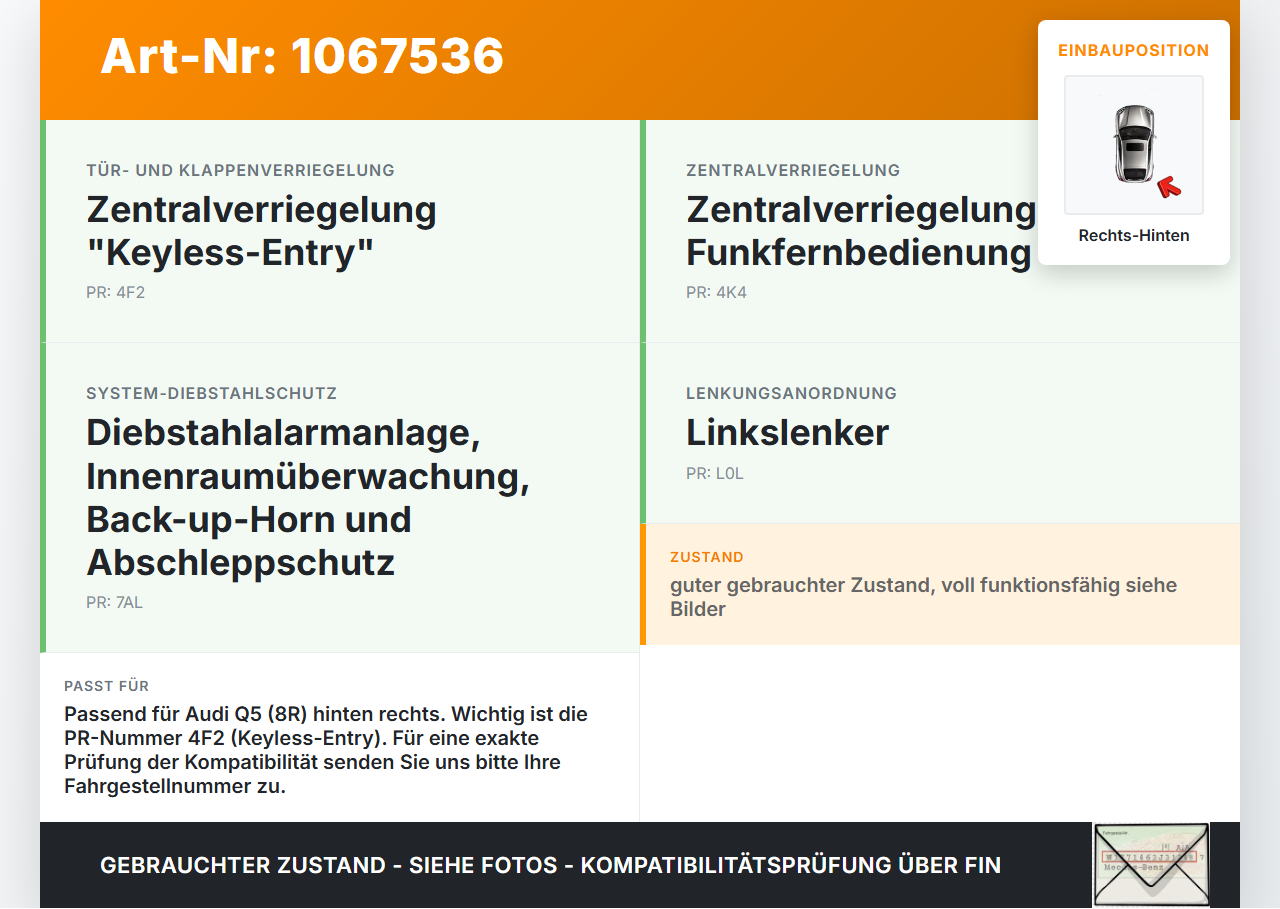1280x909 pixels.
Task: Click PR: L0L code text
Action: tap(715, 474)
